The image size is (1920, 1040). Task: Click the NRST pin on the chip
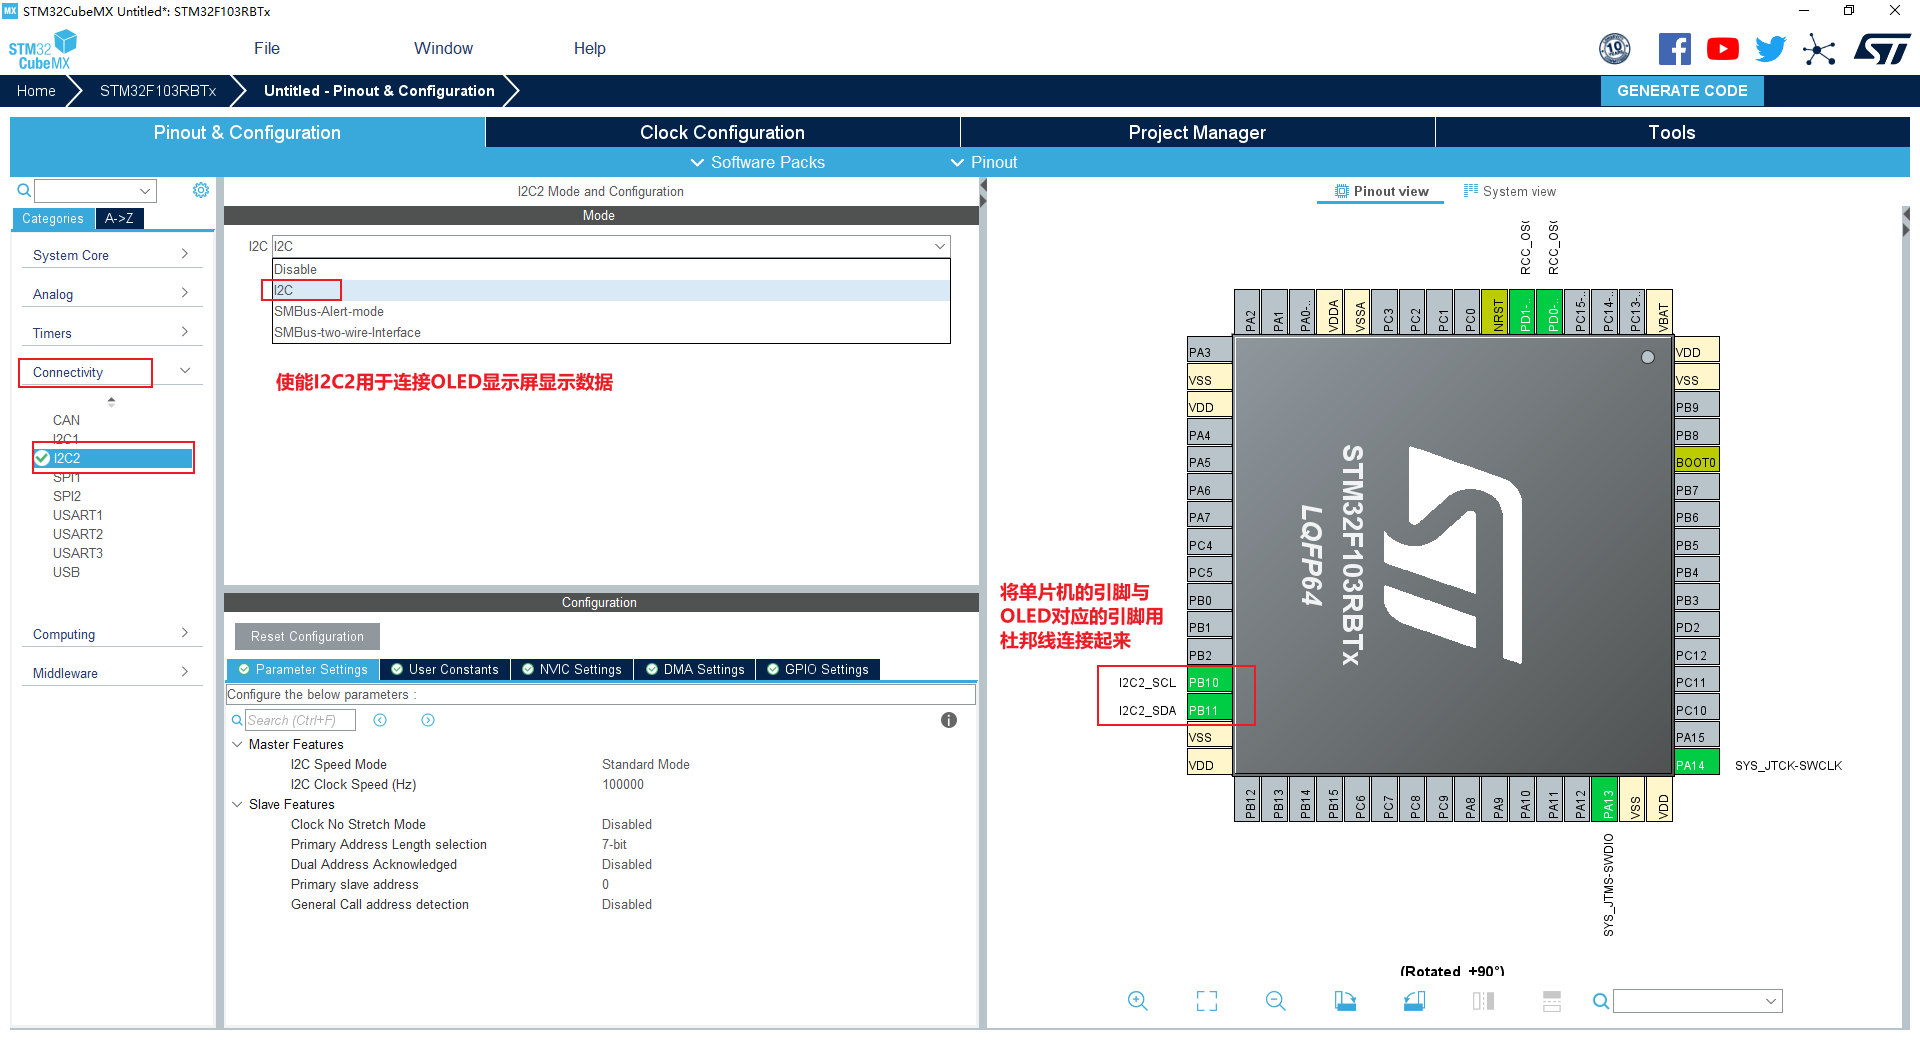1497,312
